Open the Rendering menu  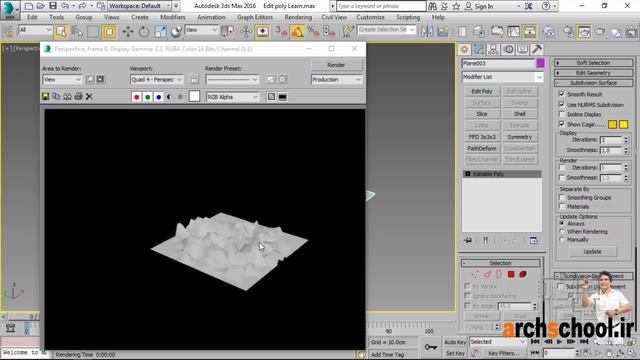[x=298, y=17]
